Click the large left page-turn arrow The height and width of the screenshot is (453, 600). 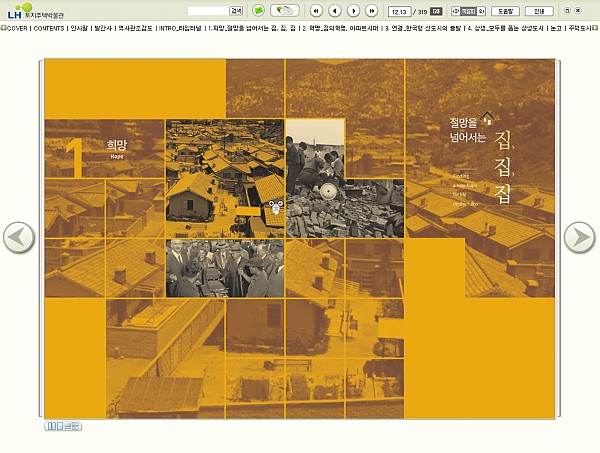(19, 237)
